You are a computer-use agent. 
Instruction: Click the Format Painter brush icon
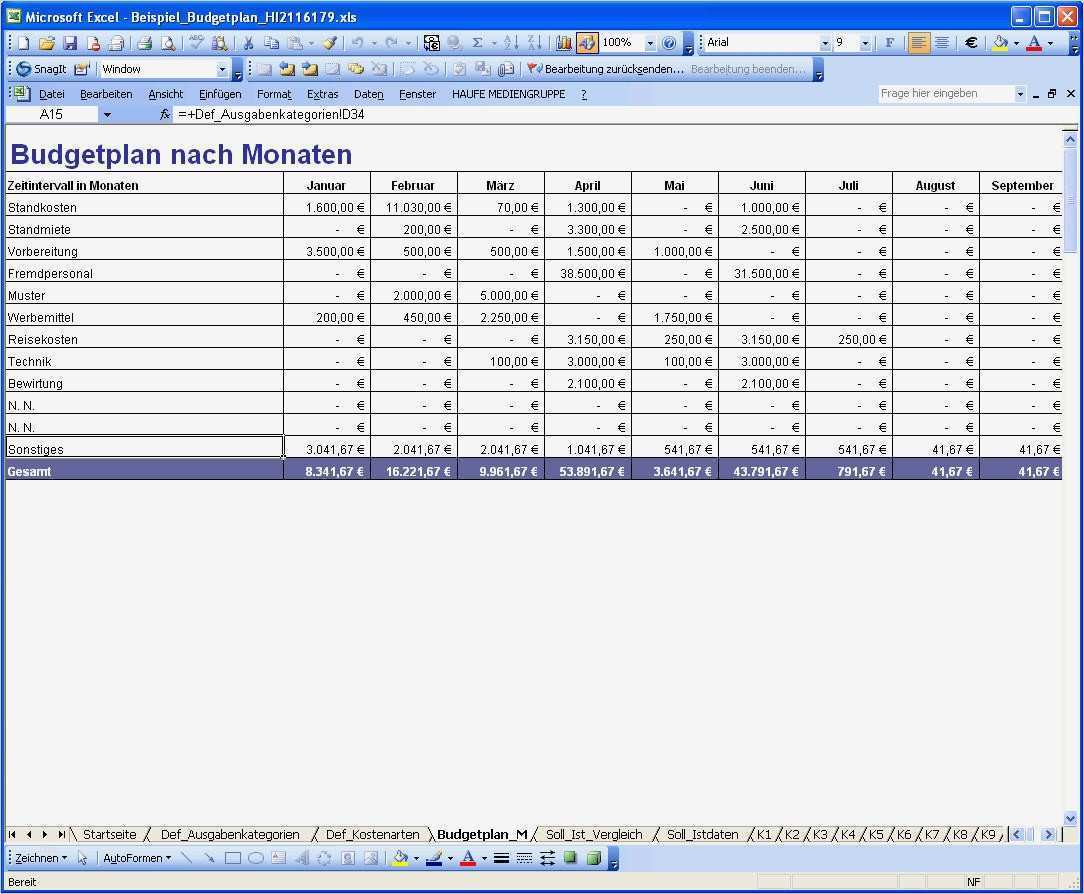[330, 43]
